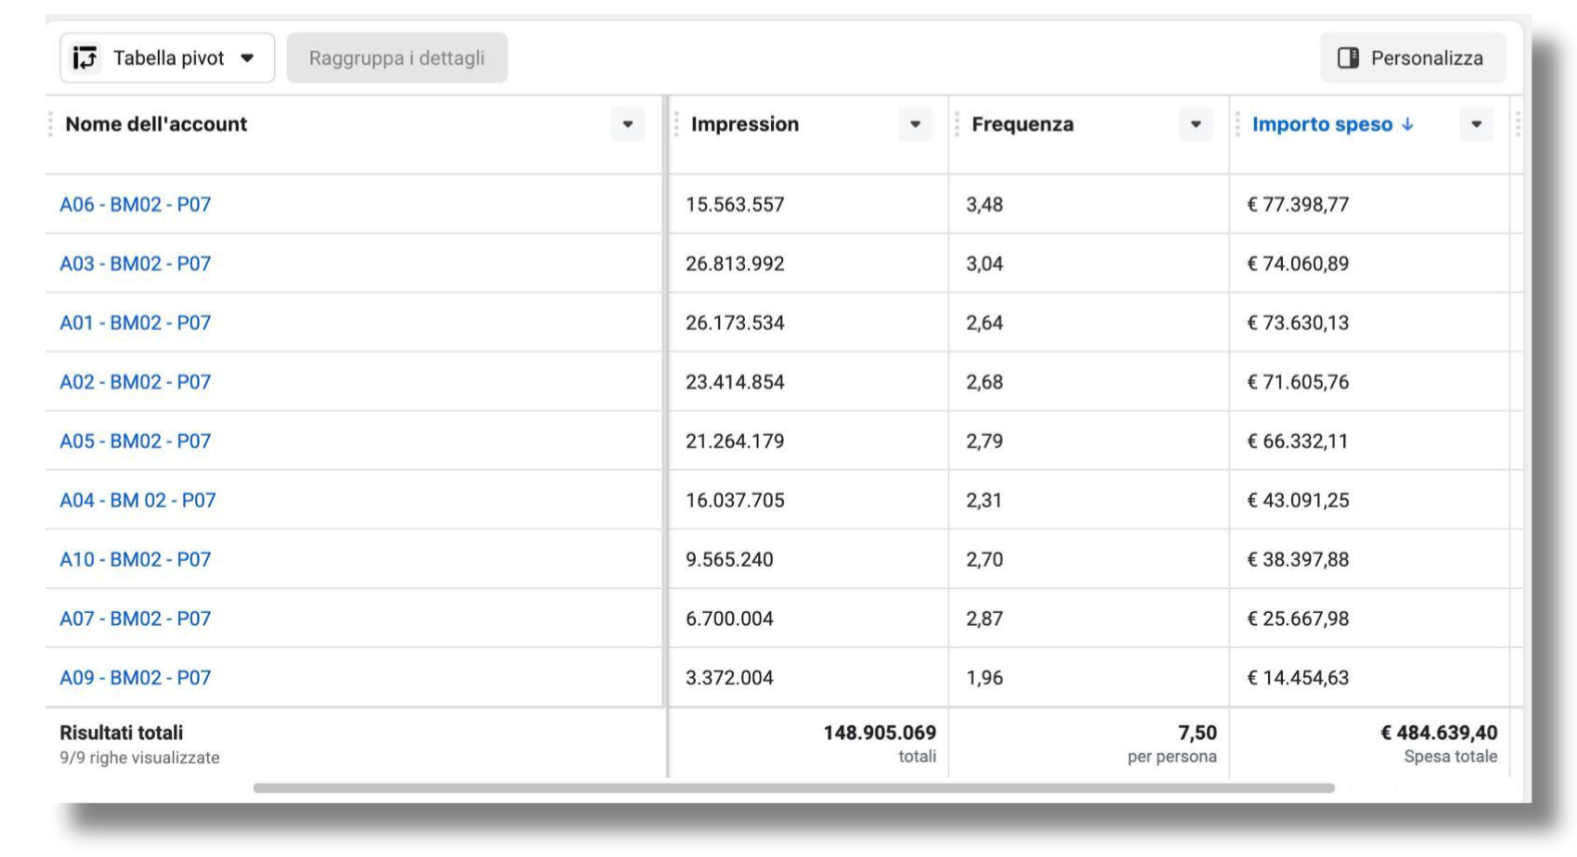Click the pivot table icon
This screenshot has height=857, width=1577.
86,58
